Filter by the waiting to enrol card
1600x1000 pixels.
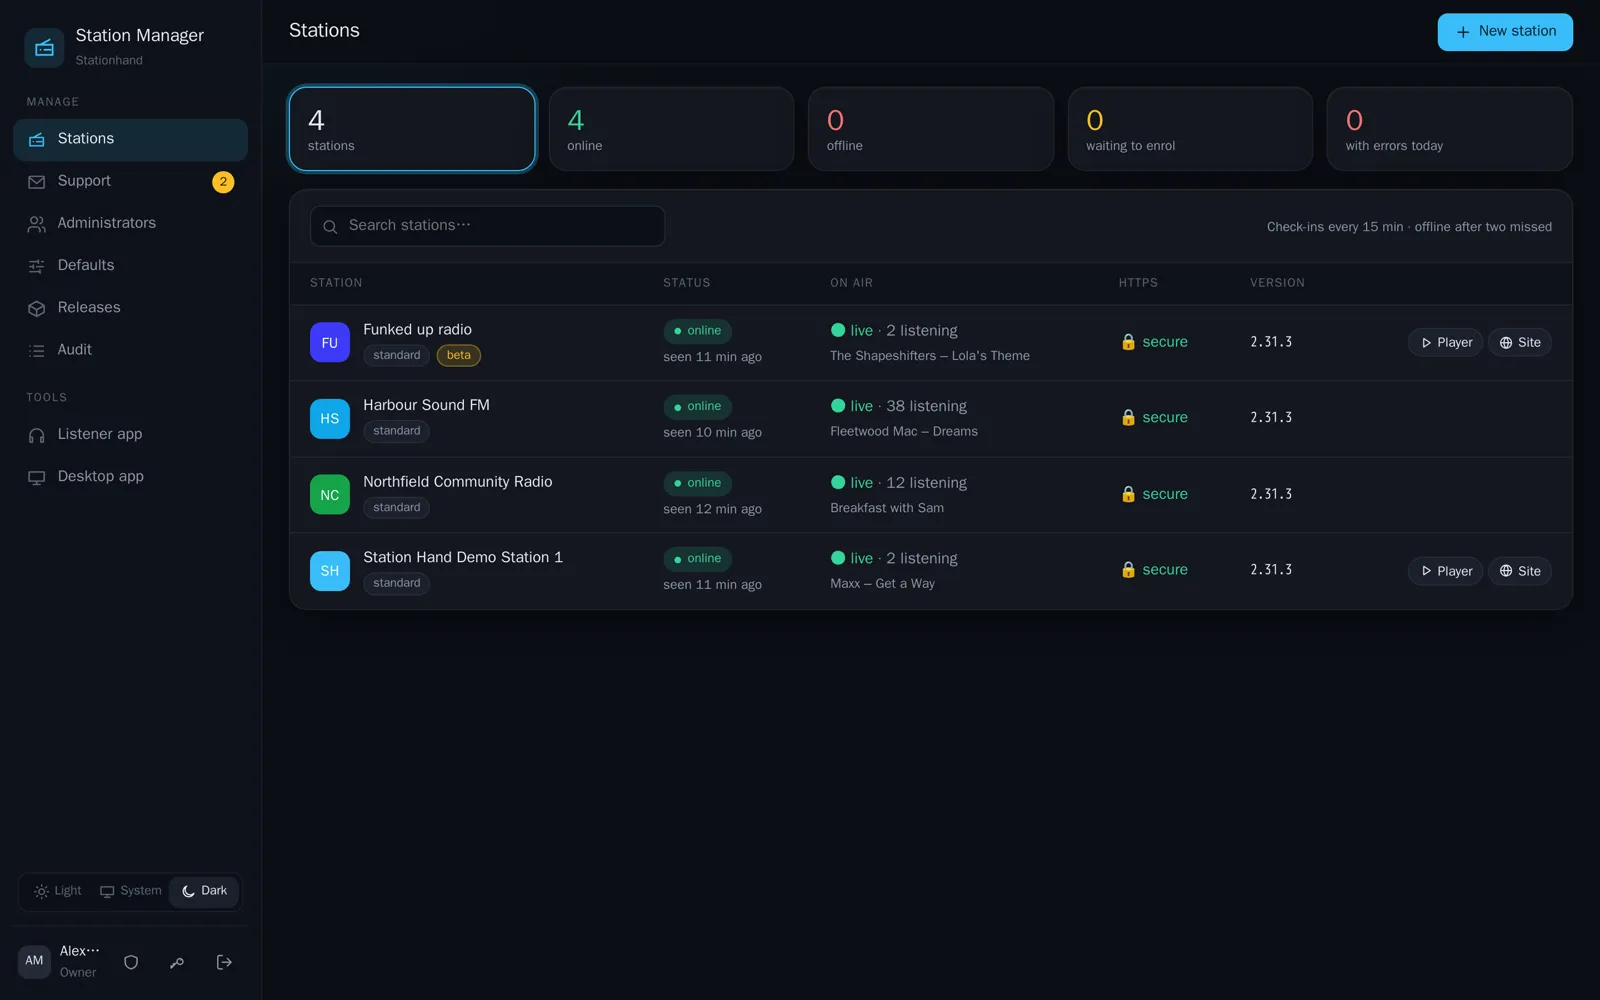pos(1190,129)
